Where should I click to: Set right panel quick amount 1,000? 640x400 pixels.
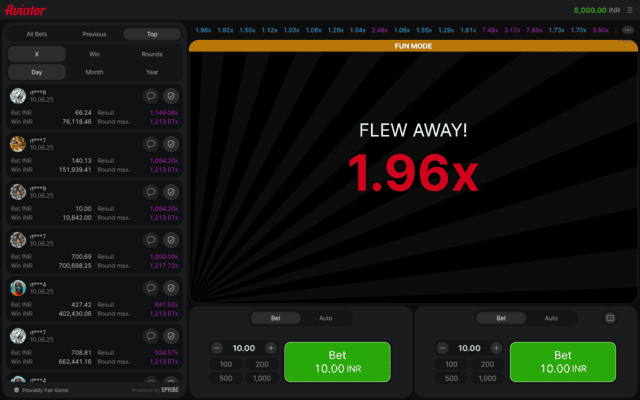click(x=487, y=378)
